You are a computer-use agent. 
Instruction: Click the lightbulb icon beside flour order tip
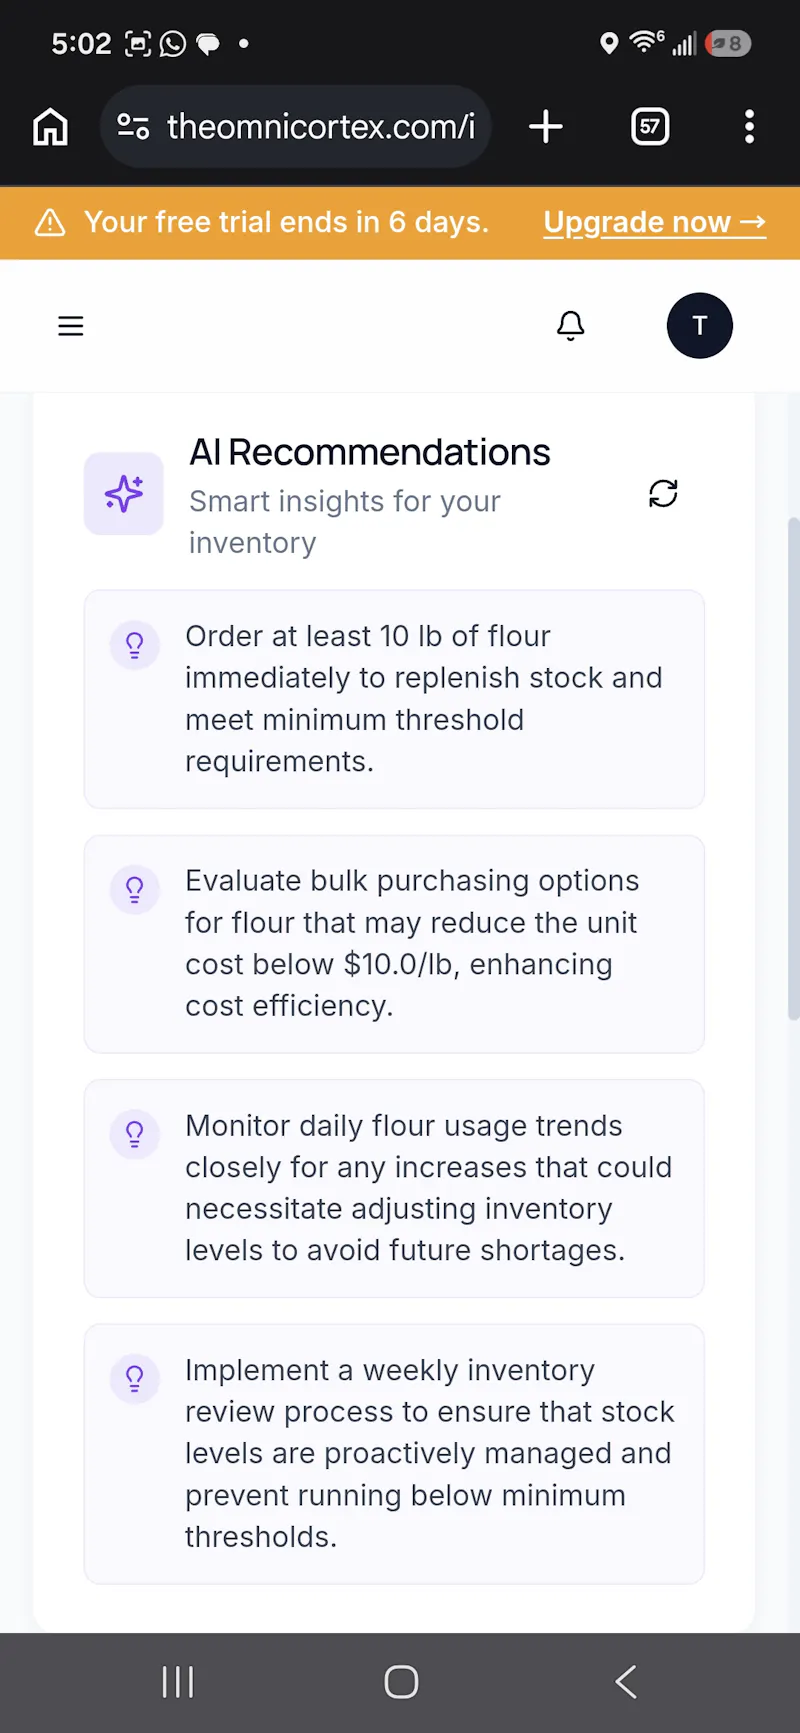coord(134,645)
